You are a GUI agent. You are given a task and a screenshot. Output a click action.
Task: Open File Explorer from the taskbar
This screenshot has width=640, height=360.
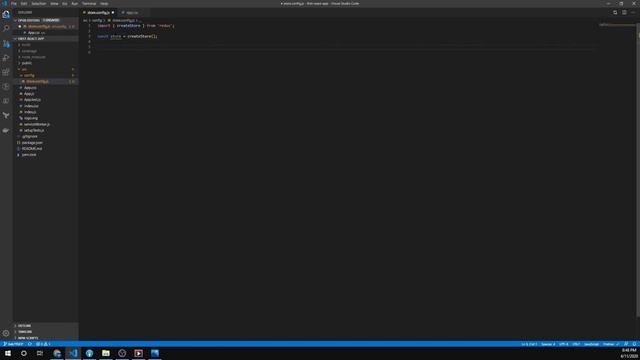point(106,353)
